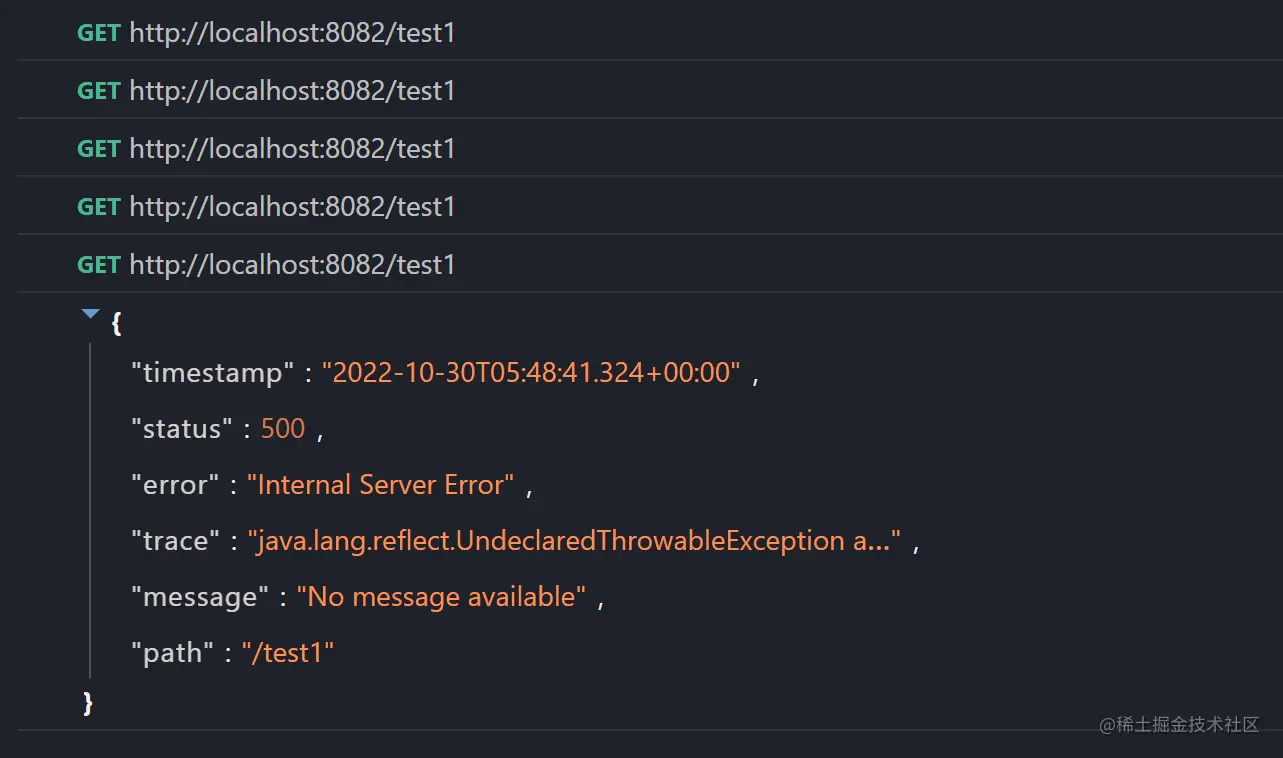Click the closing curly brace of JSON
Screen dimensions: 1283x758
[x=88, y=702]
